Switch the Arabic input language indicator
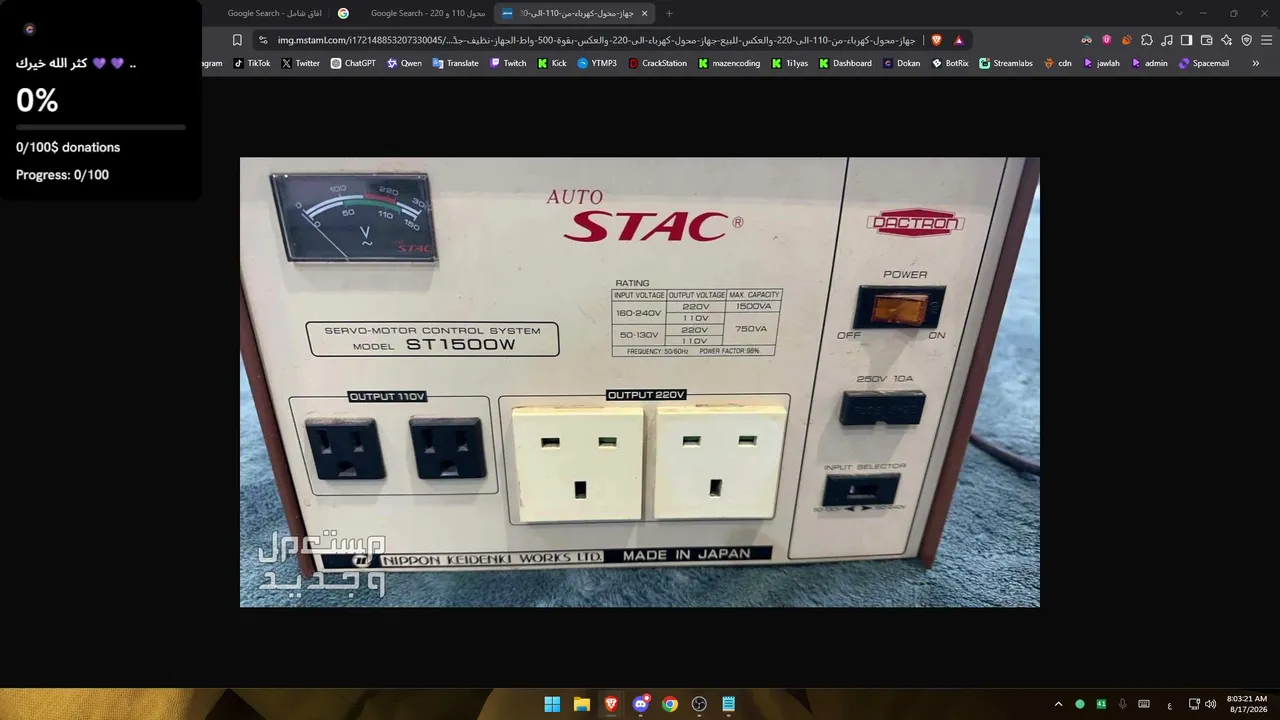This screenshot has height=720, width=1280. (x=1169, y=704)
